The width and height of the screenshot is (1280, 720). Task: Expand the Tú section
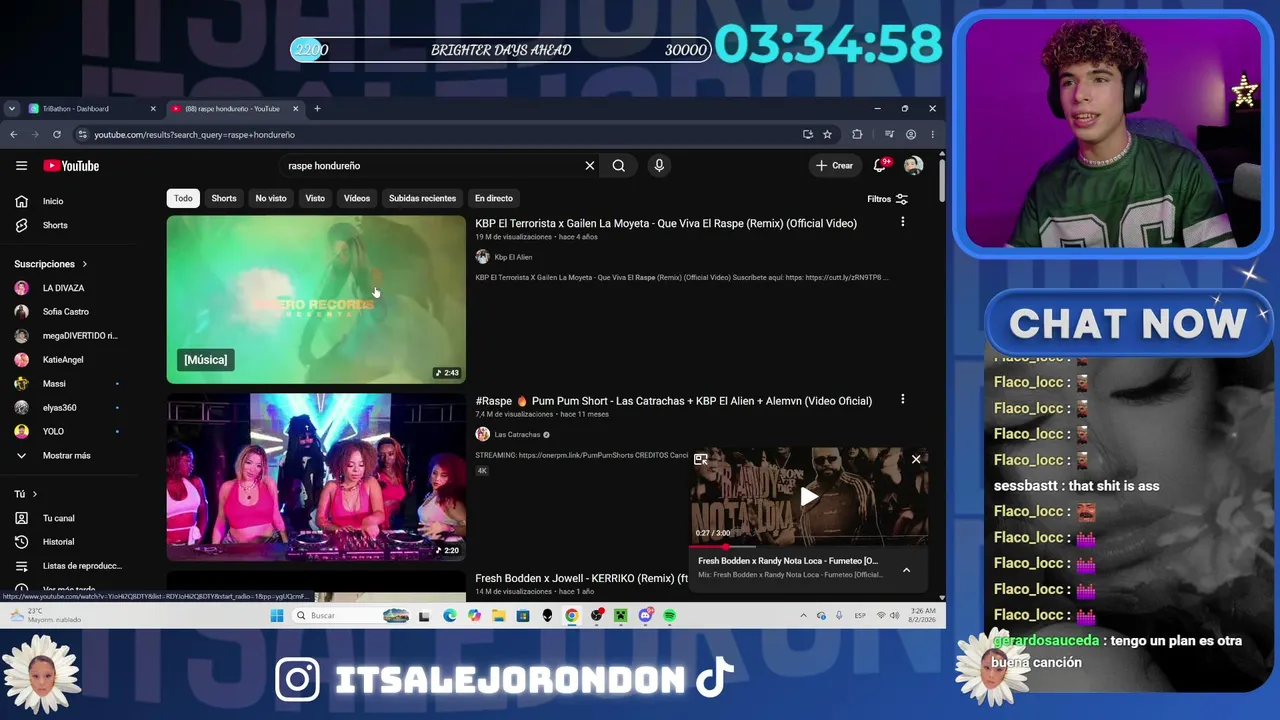[26, 494]
